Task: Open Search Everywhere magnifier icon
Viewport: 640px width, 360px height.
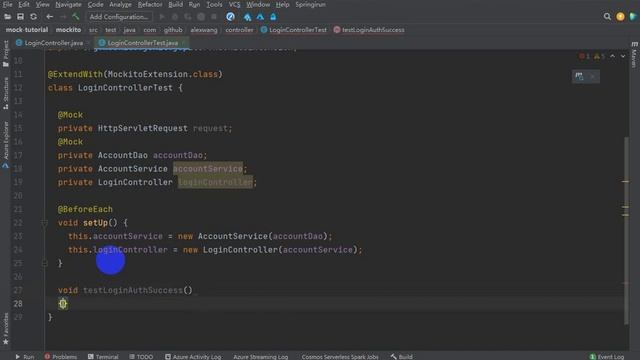Action: click(x=607, y=17)
